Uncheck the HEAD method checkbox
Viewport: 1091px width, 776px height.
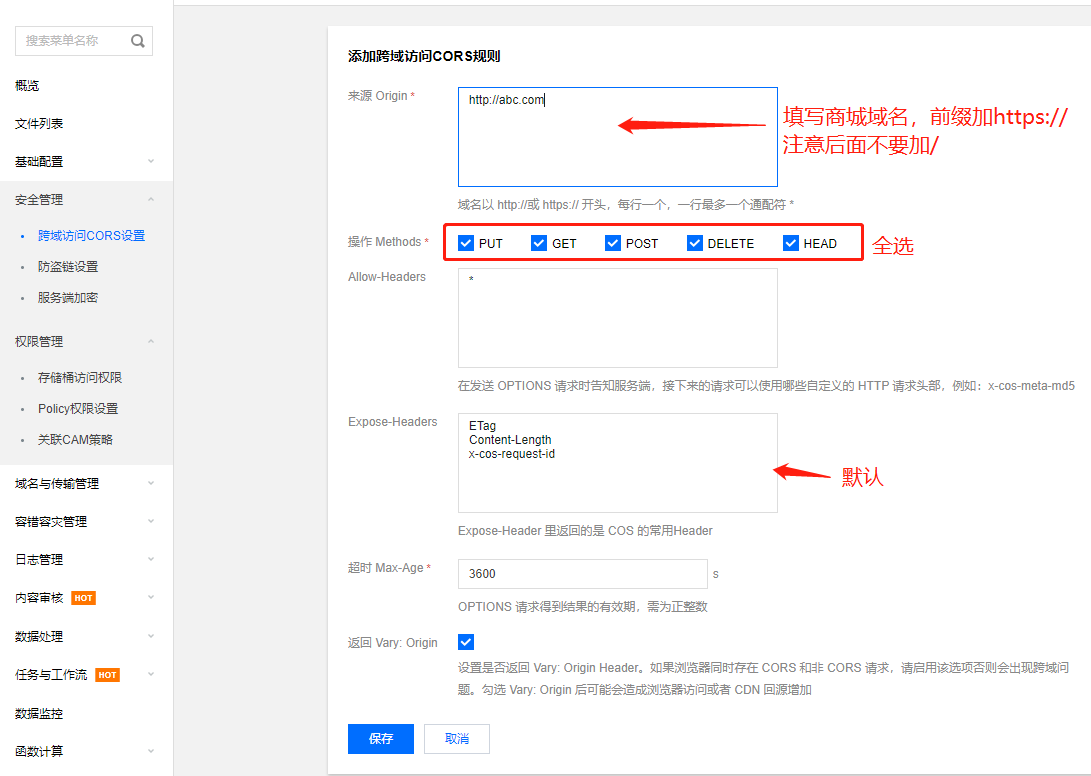pos(791,243)
